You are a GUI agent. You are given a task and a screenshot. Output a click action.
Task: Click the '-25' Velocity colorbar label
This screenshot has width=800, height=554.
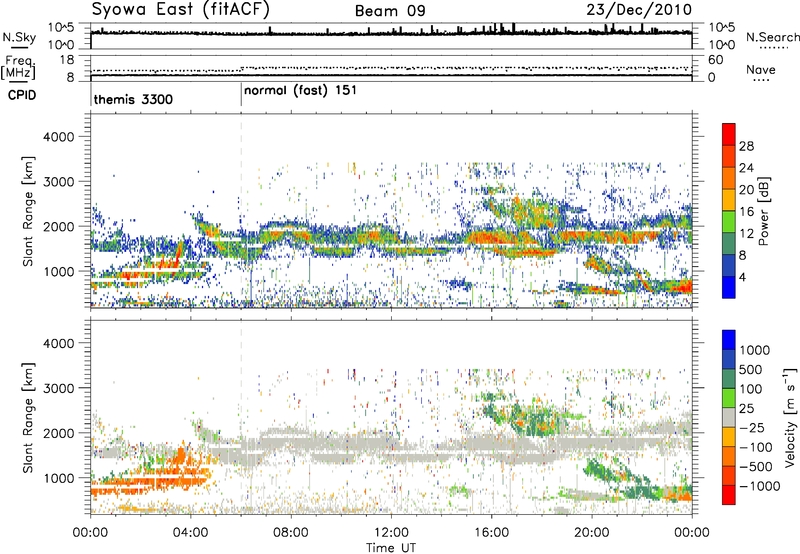[x=752, y=427]
